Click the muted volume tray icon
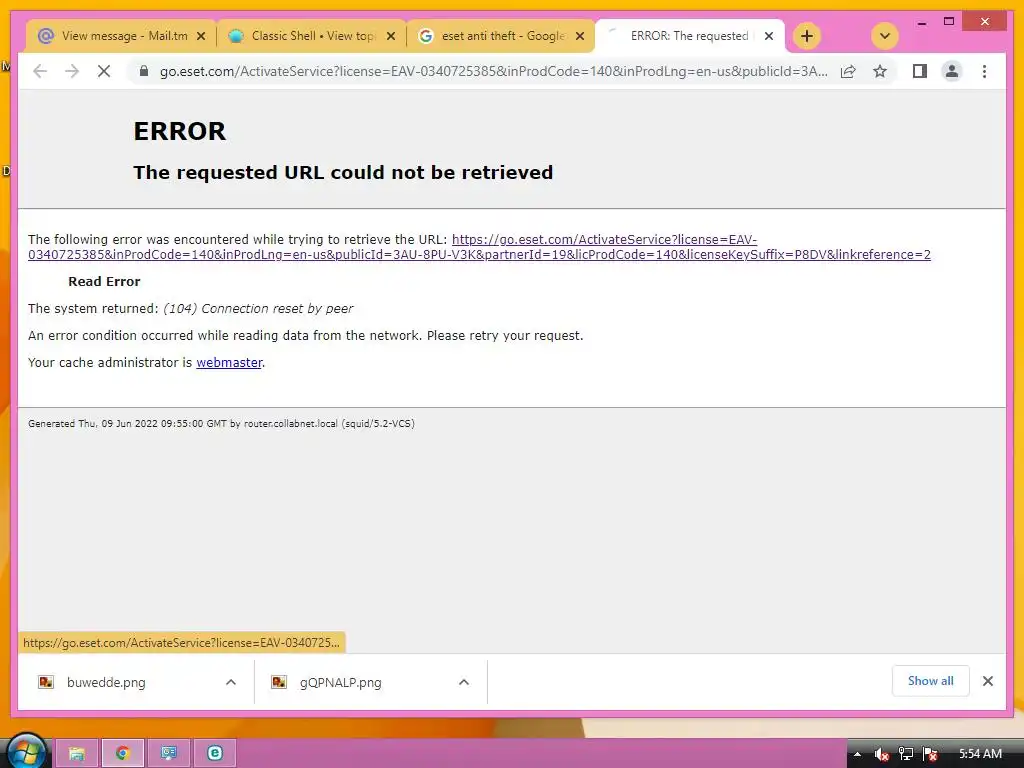The height and width of the screenshot is (768, 1024). click(882, 754)
